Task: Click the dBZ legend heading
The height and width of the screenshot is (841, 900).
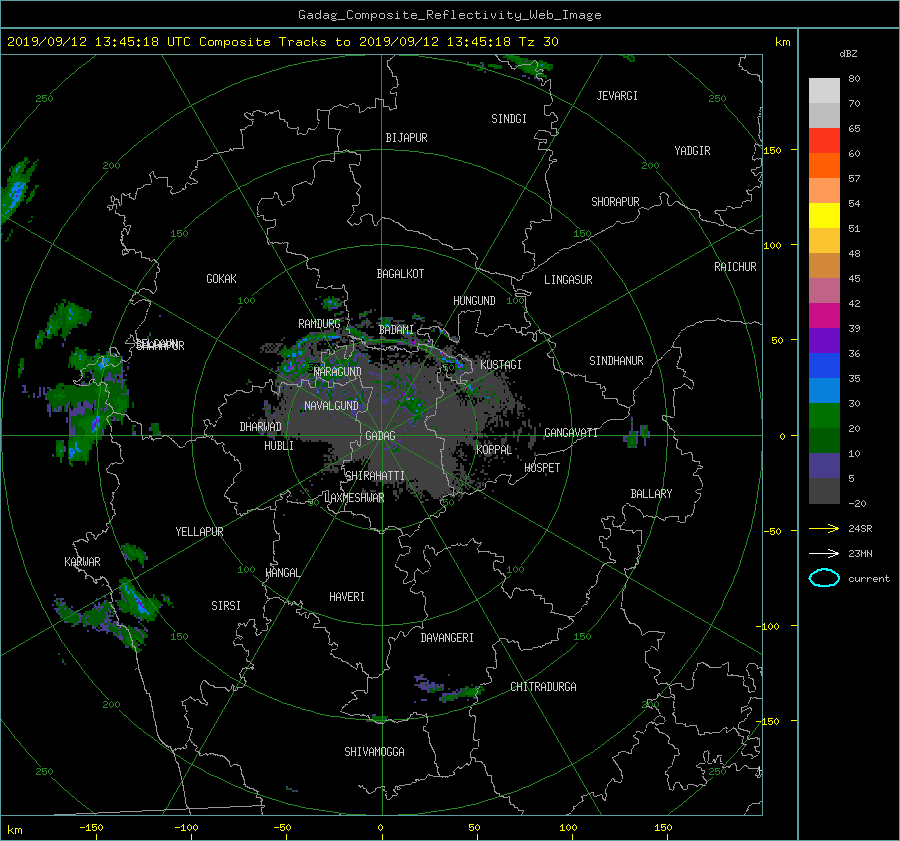Action: [x=848, y=53]
